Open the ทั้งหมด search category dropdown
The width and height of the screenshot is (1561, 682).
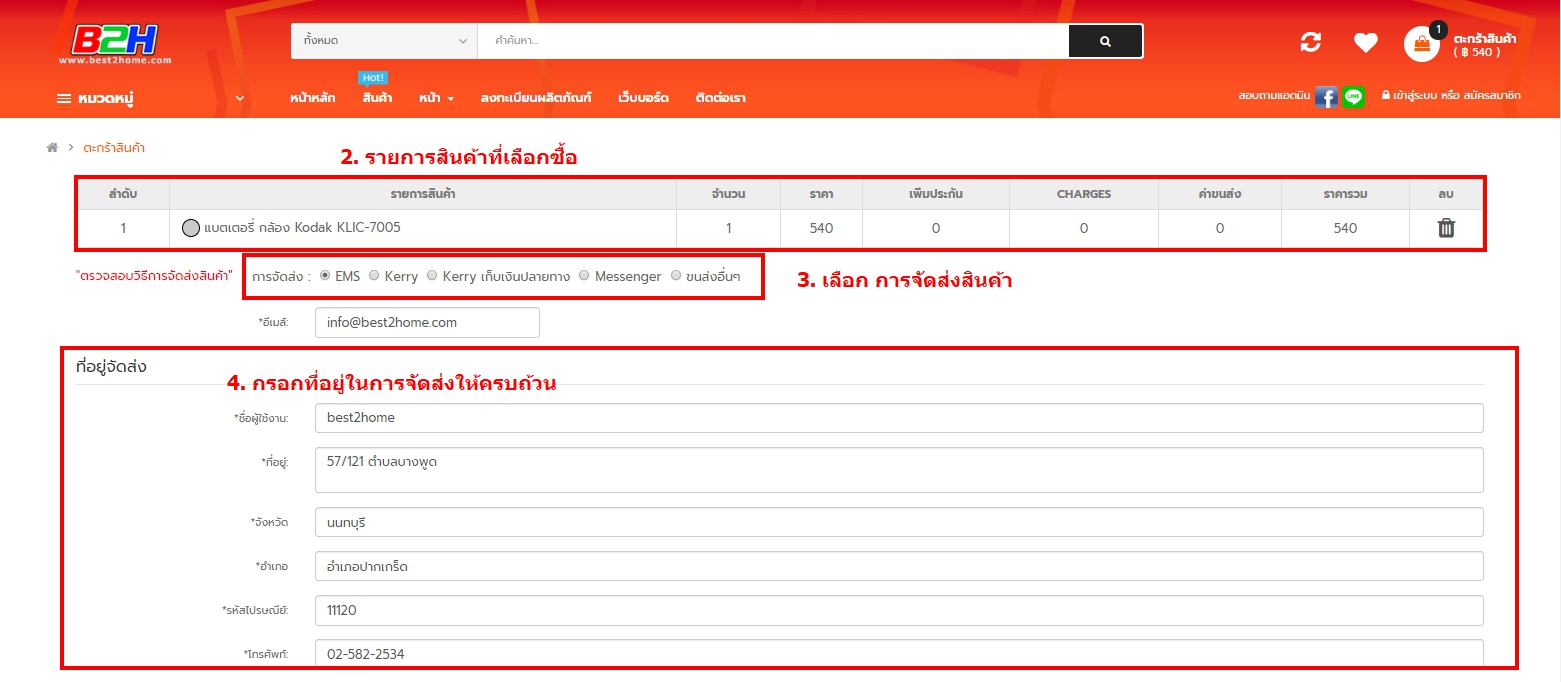point(384,41)
